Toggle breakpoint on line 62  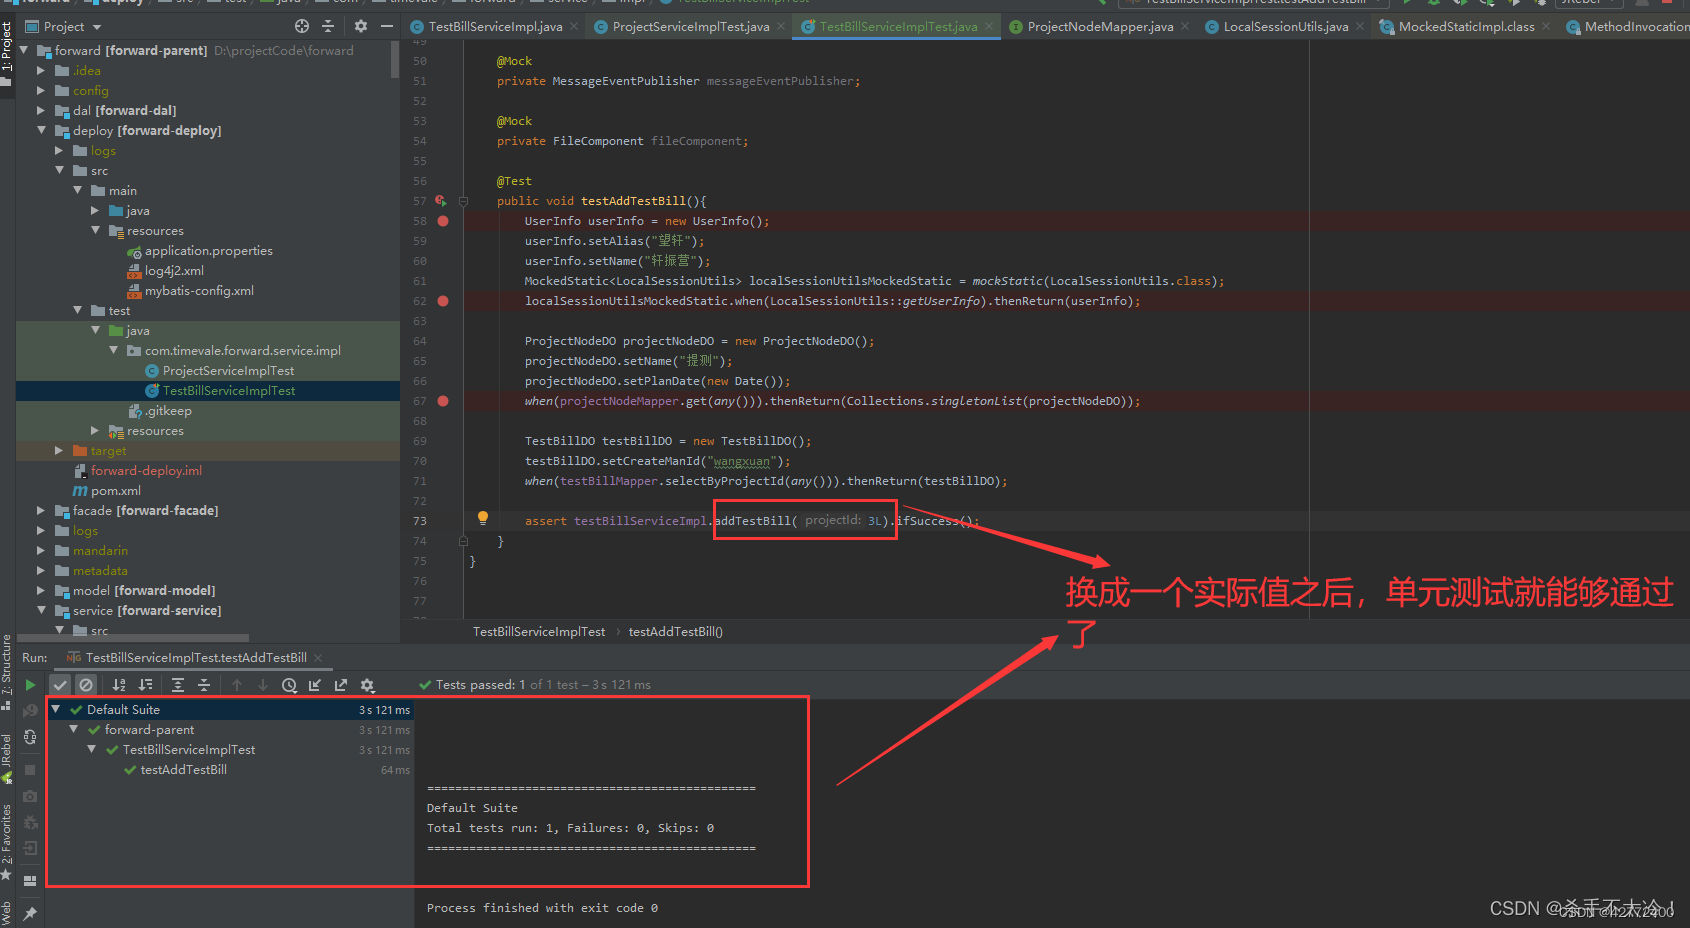443,301
